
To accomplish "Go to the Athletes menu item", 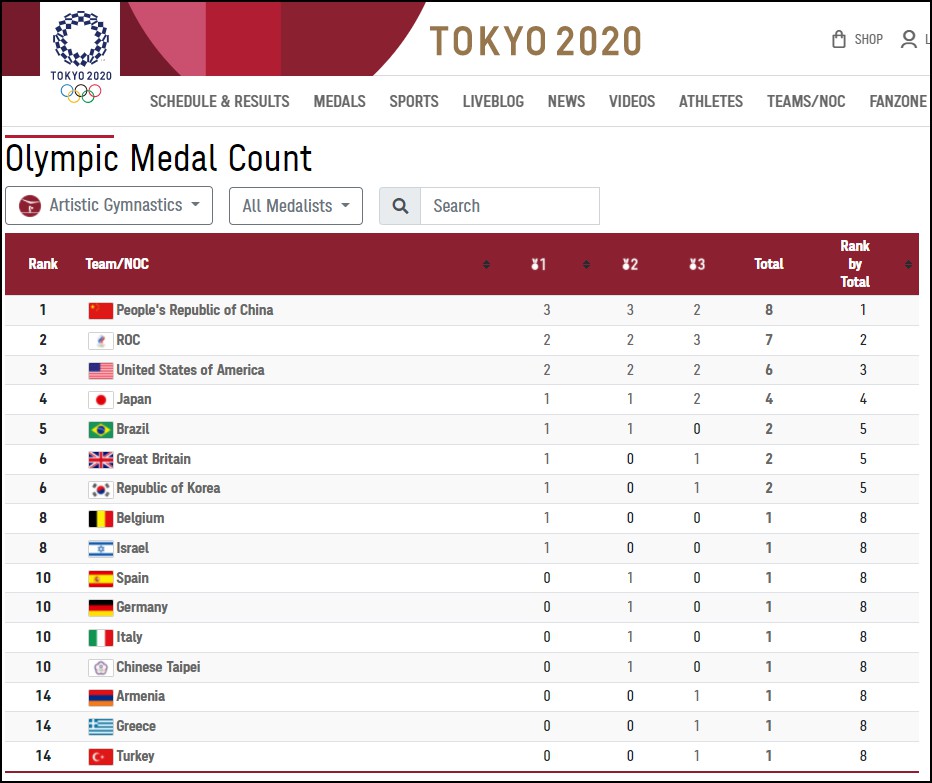I will [710, 101].
